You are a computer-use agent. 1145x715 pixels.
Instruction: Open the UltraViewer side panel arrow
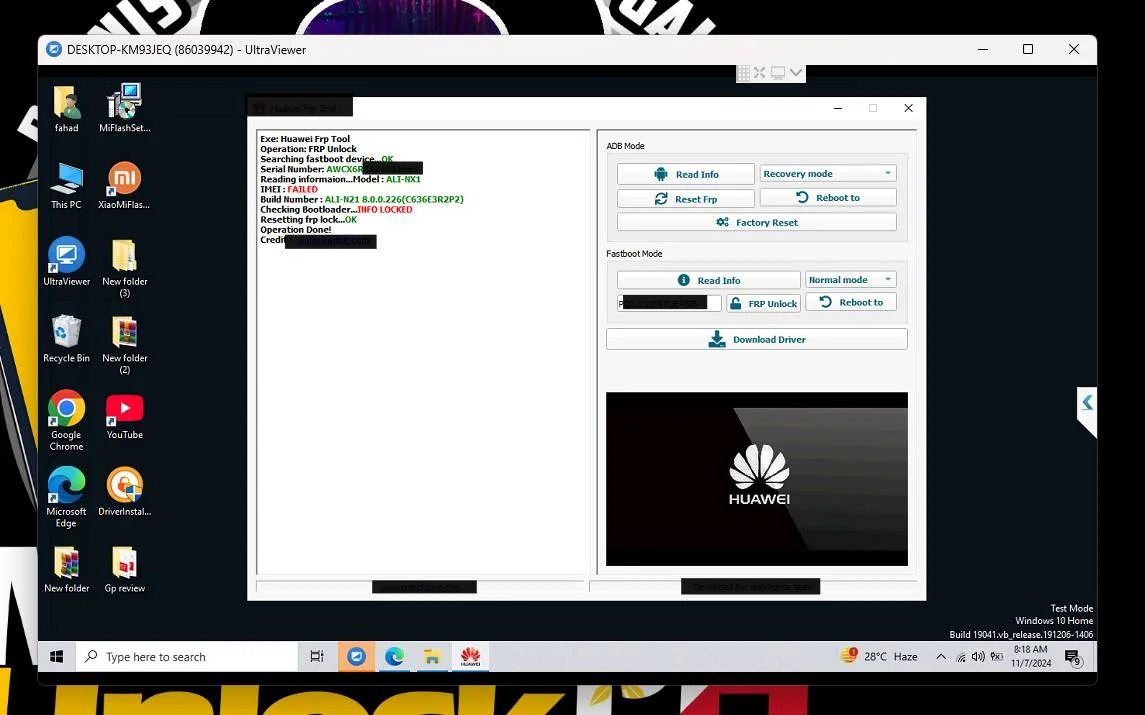click(1087, 402)
